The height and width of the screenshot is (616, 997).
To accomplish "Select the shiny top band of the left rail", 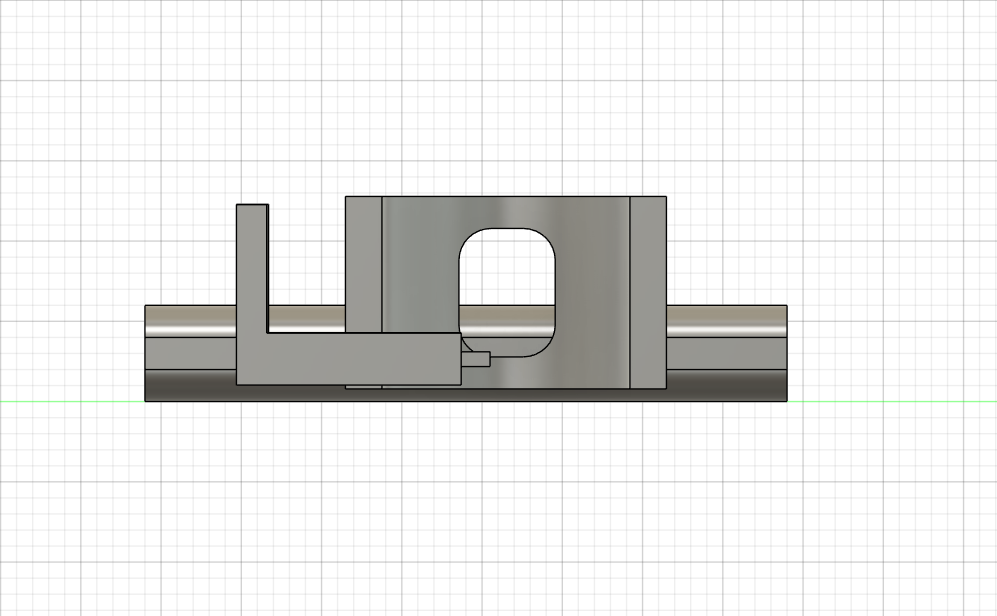I will 190,320.
